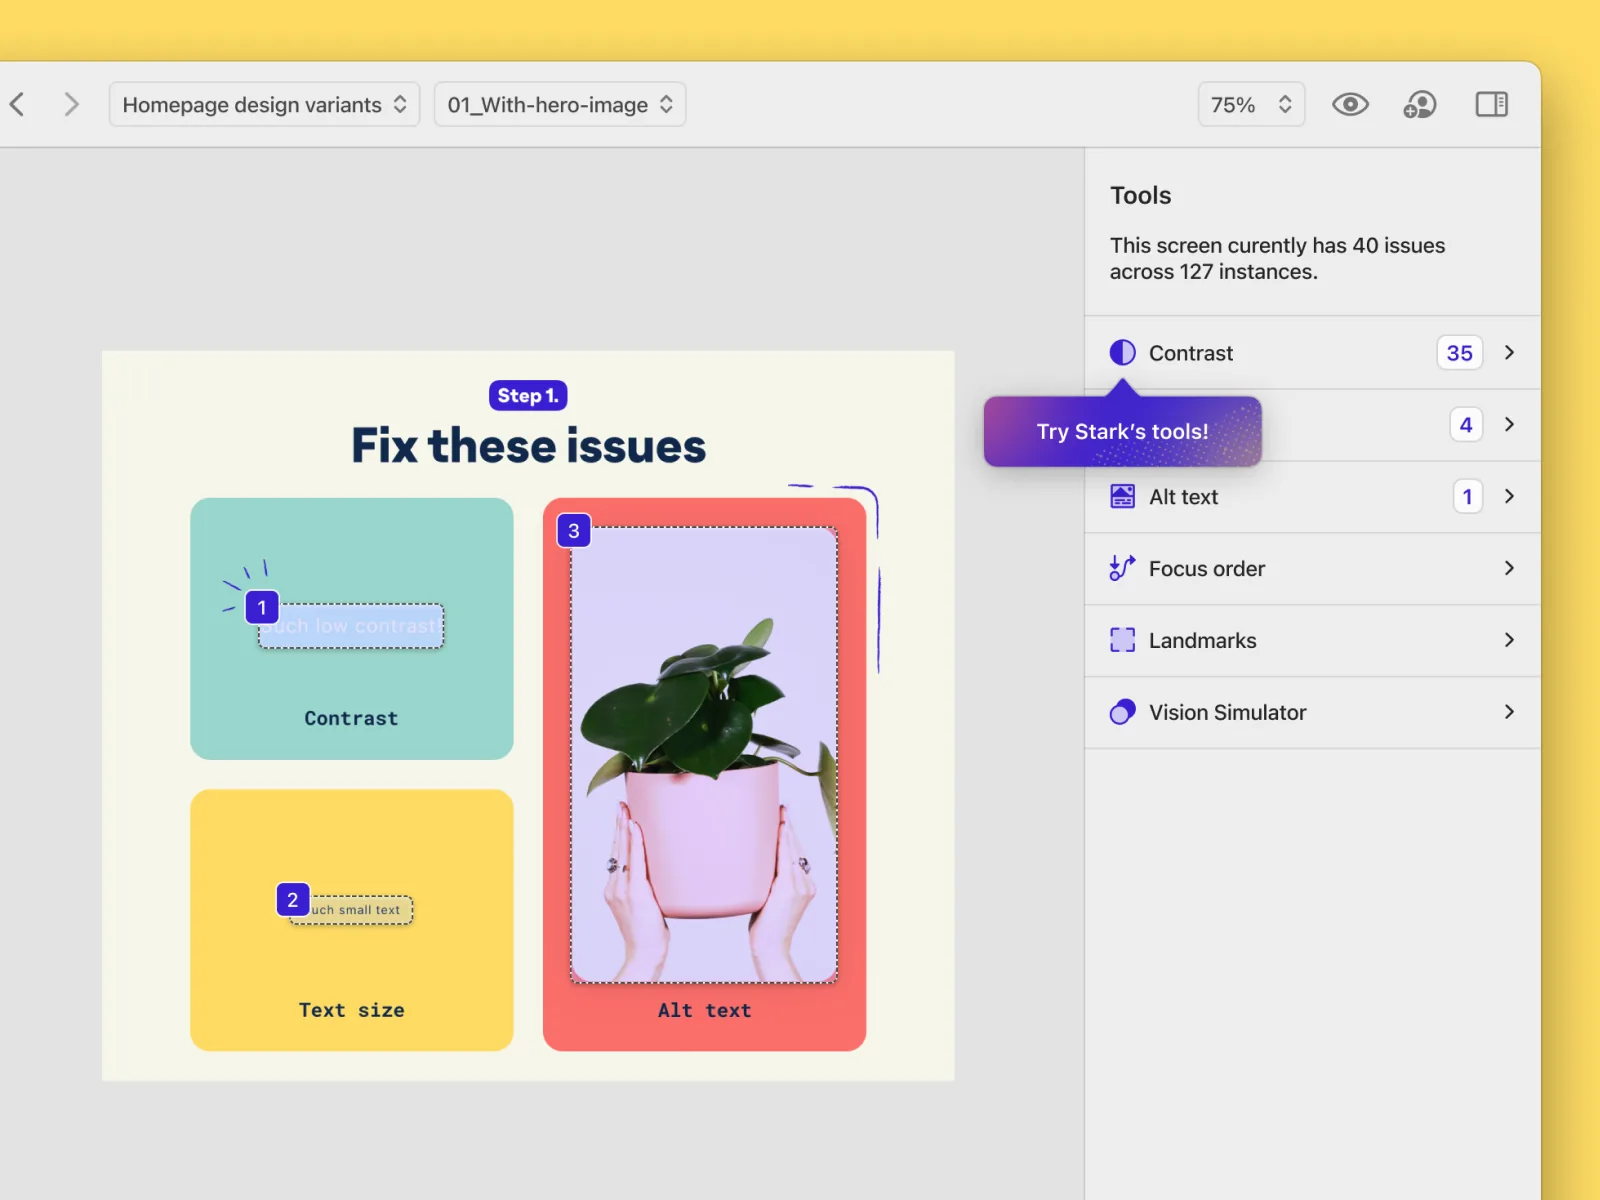Open the Landmarks tool
Viewport: 1600px width, 1200px height.
(1312, 640)
